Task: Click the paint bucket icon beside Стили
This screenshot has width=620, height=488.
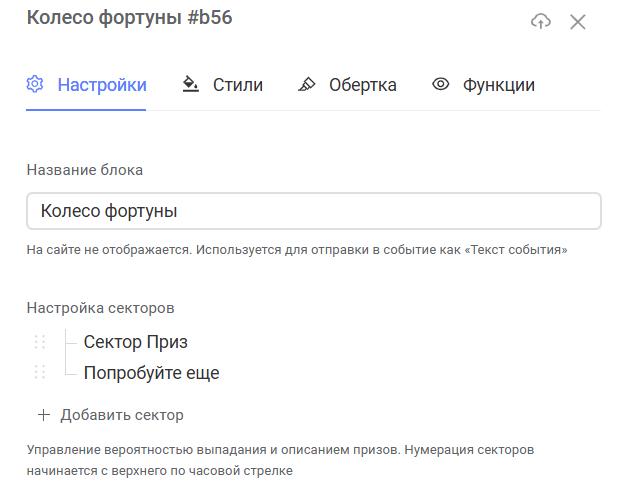Action: click(191, 84)
